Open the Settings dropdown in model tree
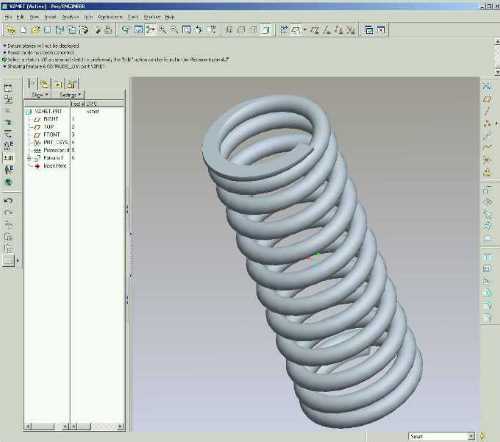This screenshot has width=500, height=442. tap(70, 95)
